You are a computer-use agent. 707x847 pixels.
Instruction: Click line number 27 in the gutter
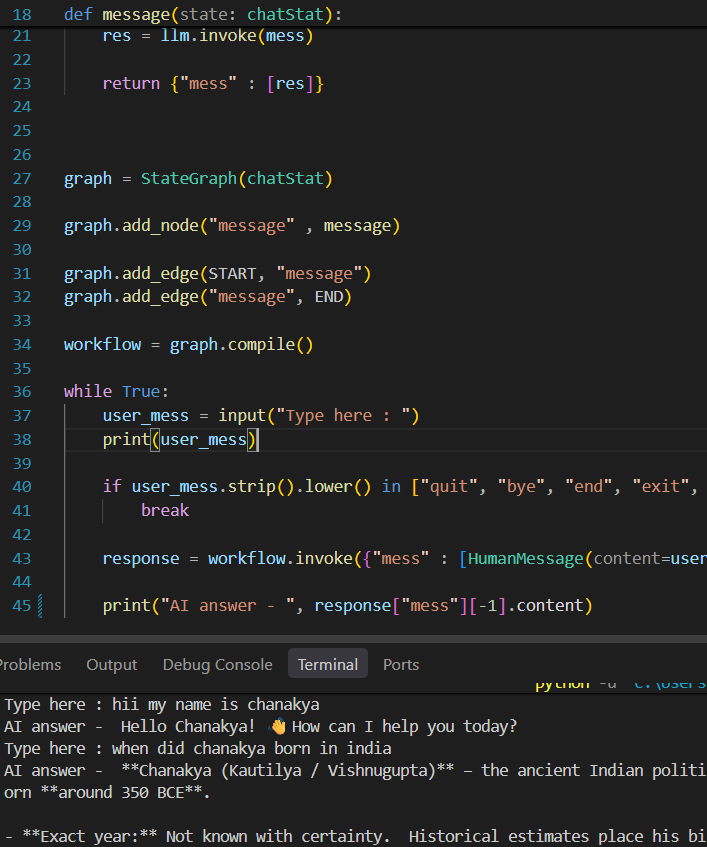22,179
